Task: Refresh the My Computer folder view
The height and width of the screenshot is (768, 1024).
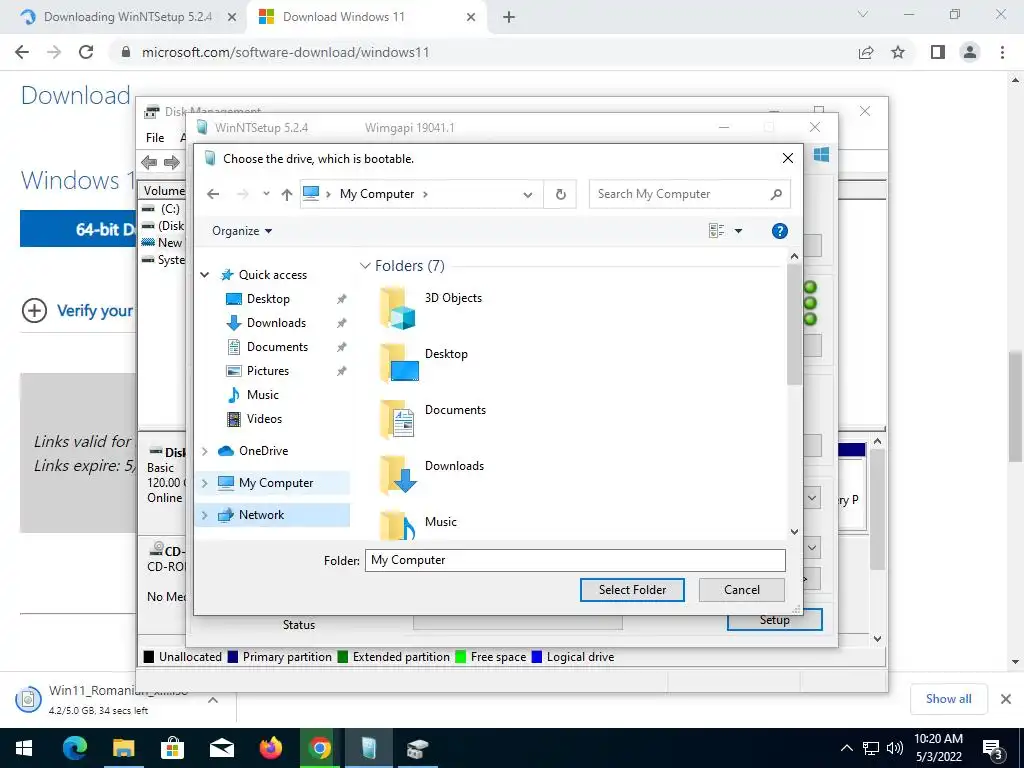Action: coord(560,194)
